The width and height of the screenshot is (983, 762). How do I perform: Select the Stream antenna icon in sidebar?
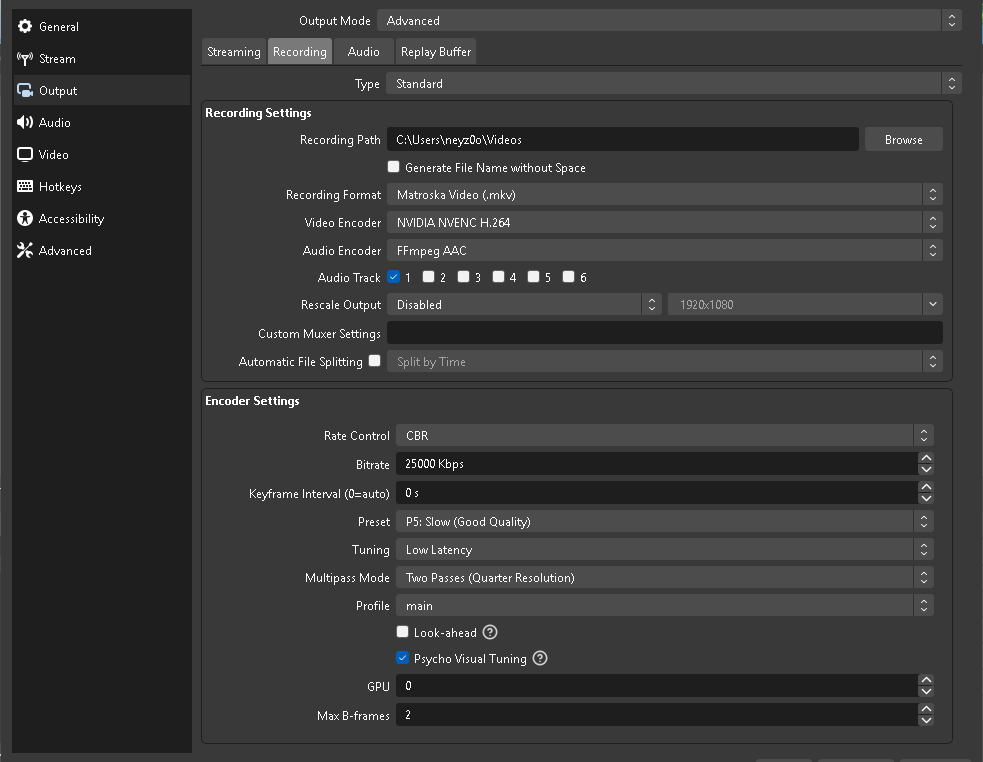(25, 58)
